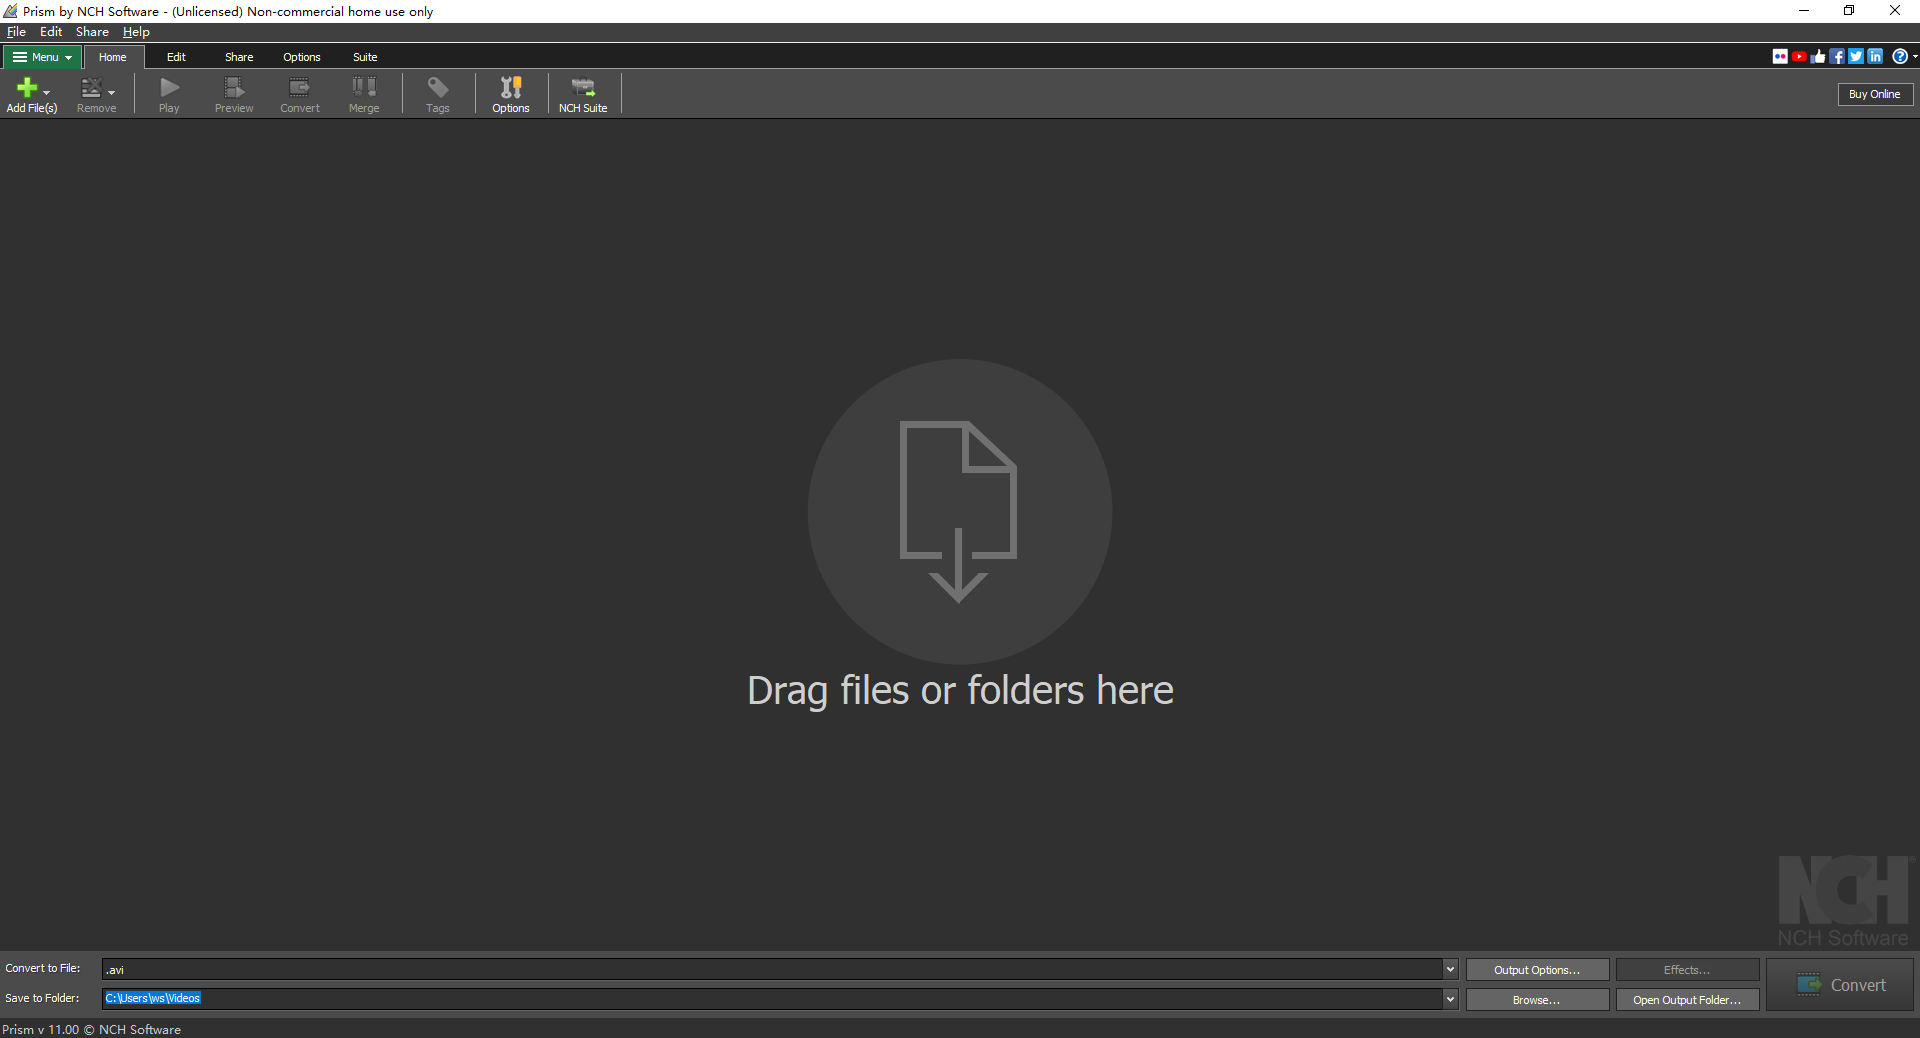Launch NCH Suite from the toolbar
Image resolution: width=1920 pixels, height=1038 pixels.
tap(583, 95)
